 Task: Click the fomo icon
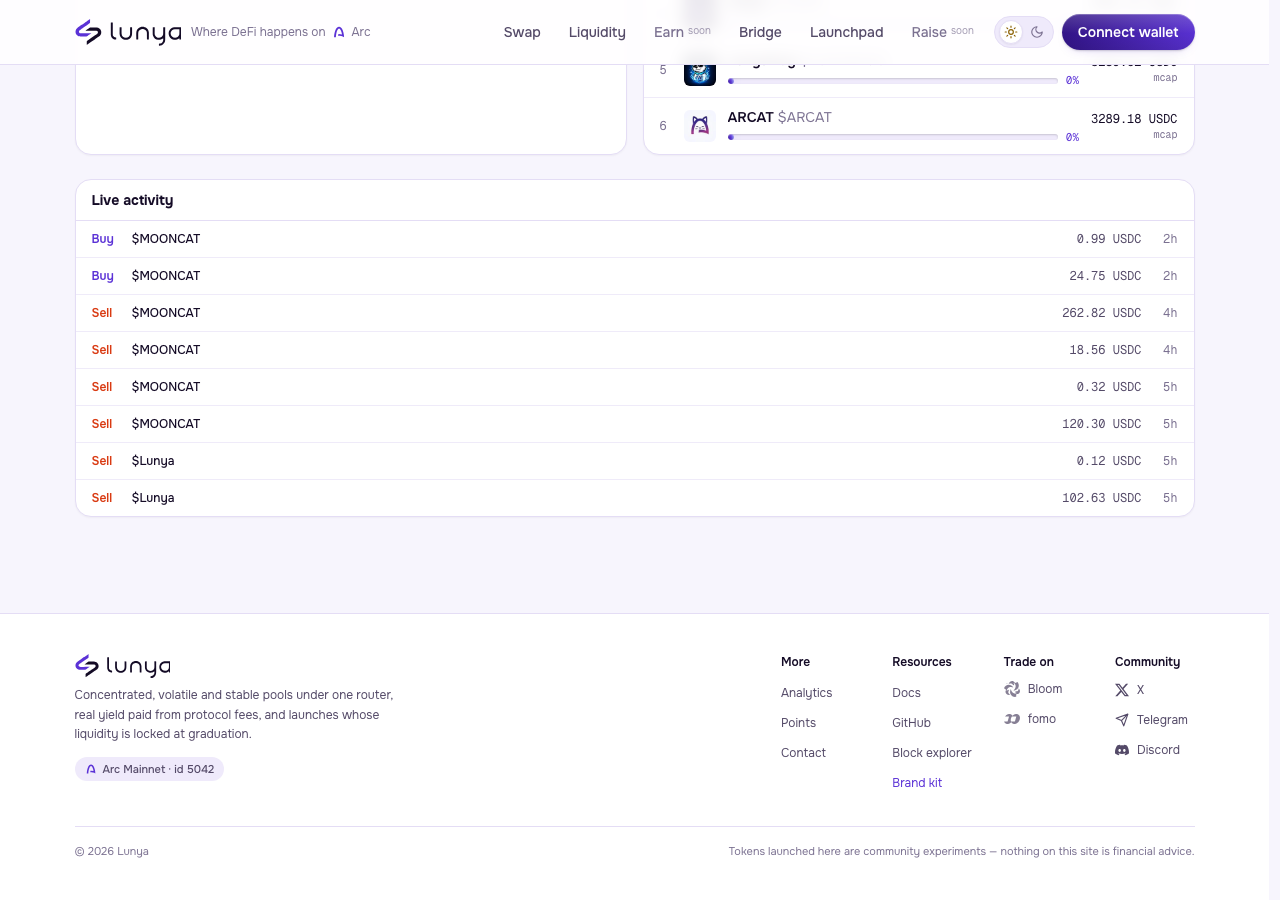pos(1012,719)
